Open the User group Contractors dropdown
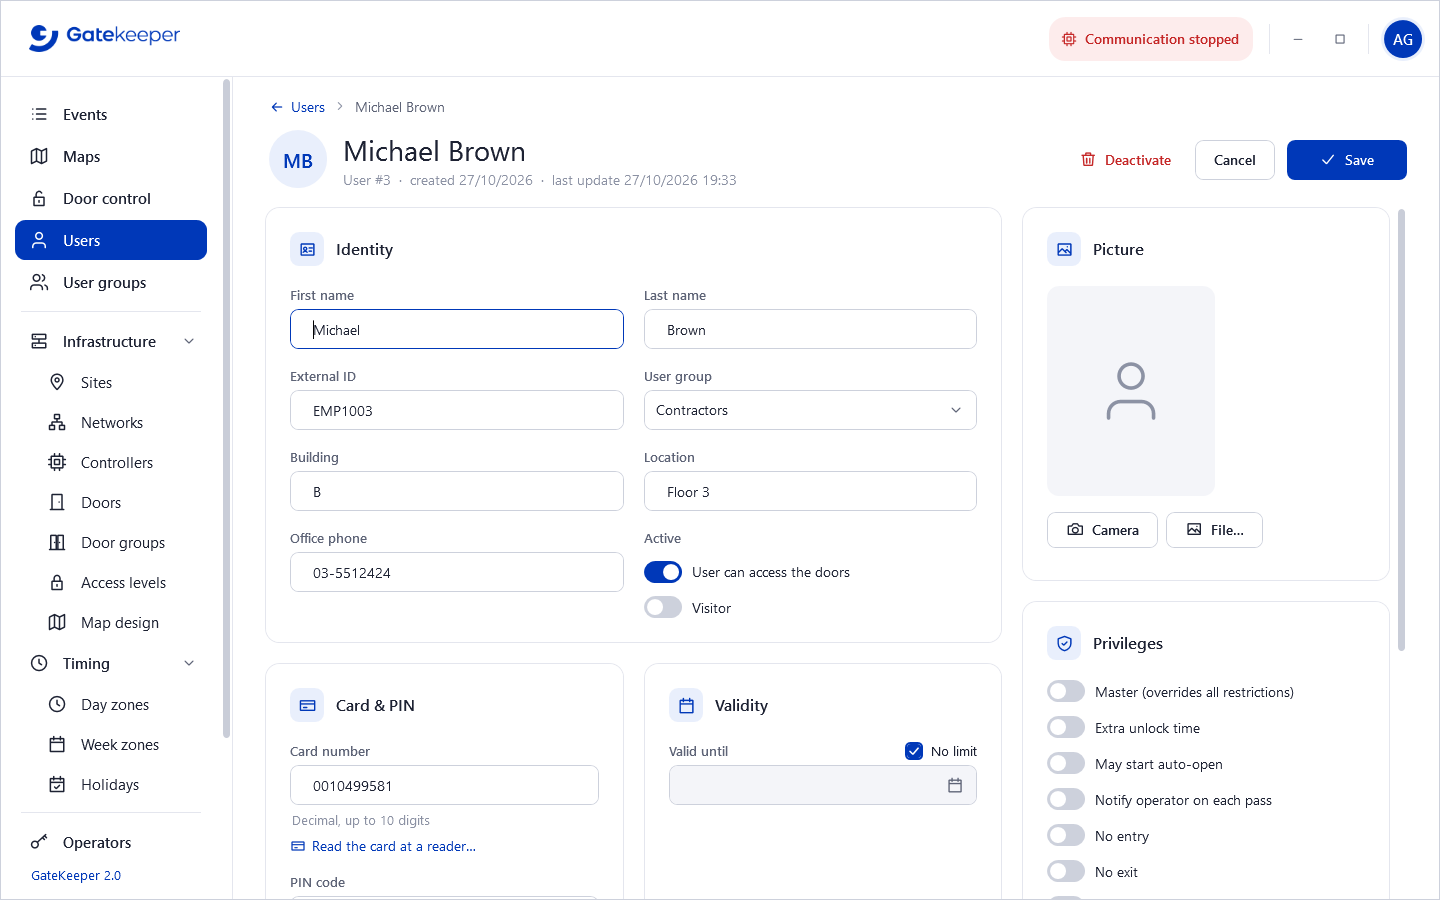The width and height of the screenshot is (1440, 900). coord(810,410)
